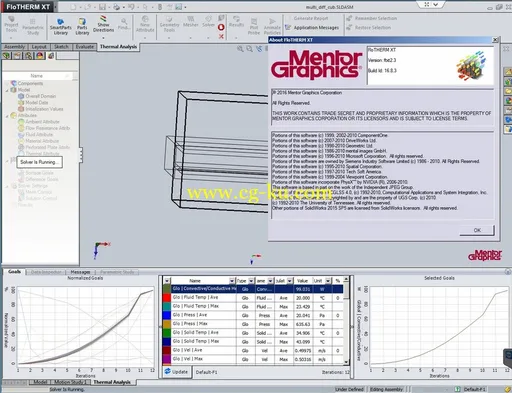The width and height of the screenshot is (512, 393).
Task: Switch to the Sketch ribbon tab
Action: tap(61, 47)
